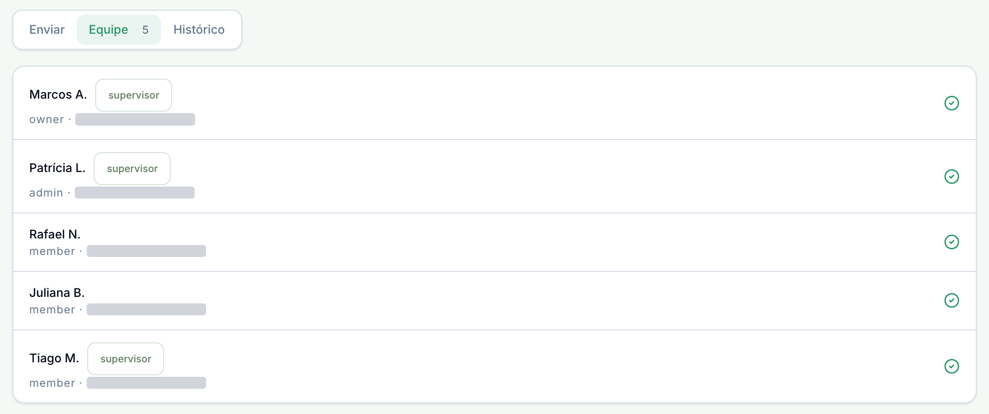Select the Equipe tab
This screenshot has height=414, width=989.
click(119, 30)
